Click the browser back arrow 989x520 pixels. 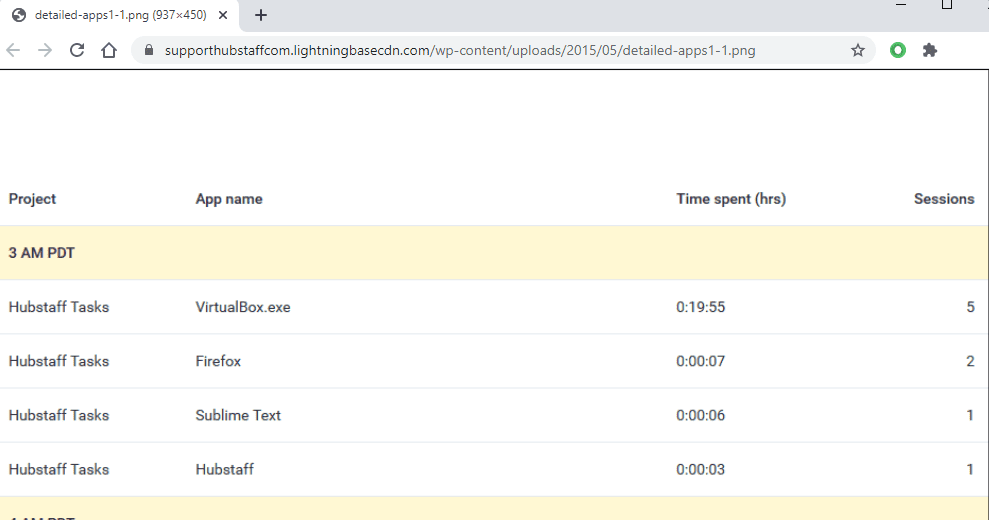[13, 50]
